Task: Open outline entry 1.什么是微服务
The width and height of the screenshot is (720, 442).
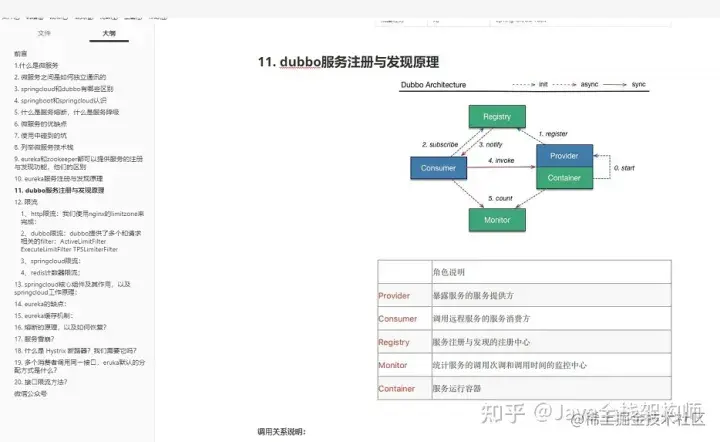Action: 36,65
